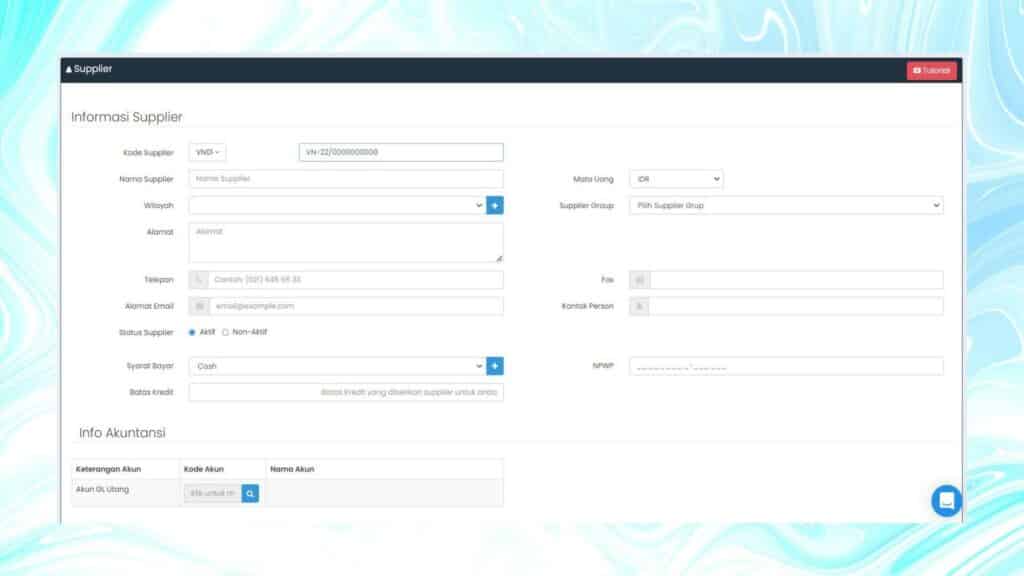The image size is (1024, 576).
Task: Open the Syarat Bayar dropdown showing Cash
Action: pyautogui.click(x=335, y=365)
